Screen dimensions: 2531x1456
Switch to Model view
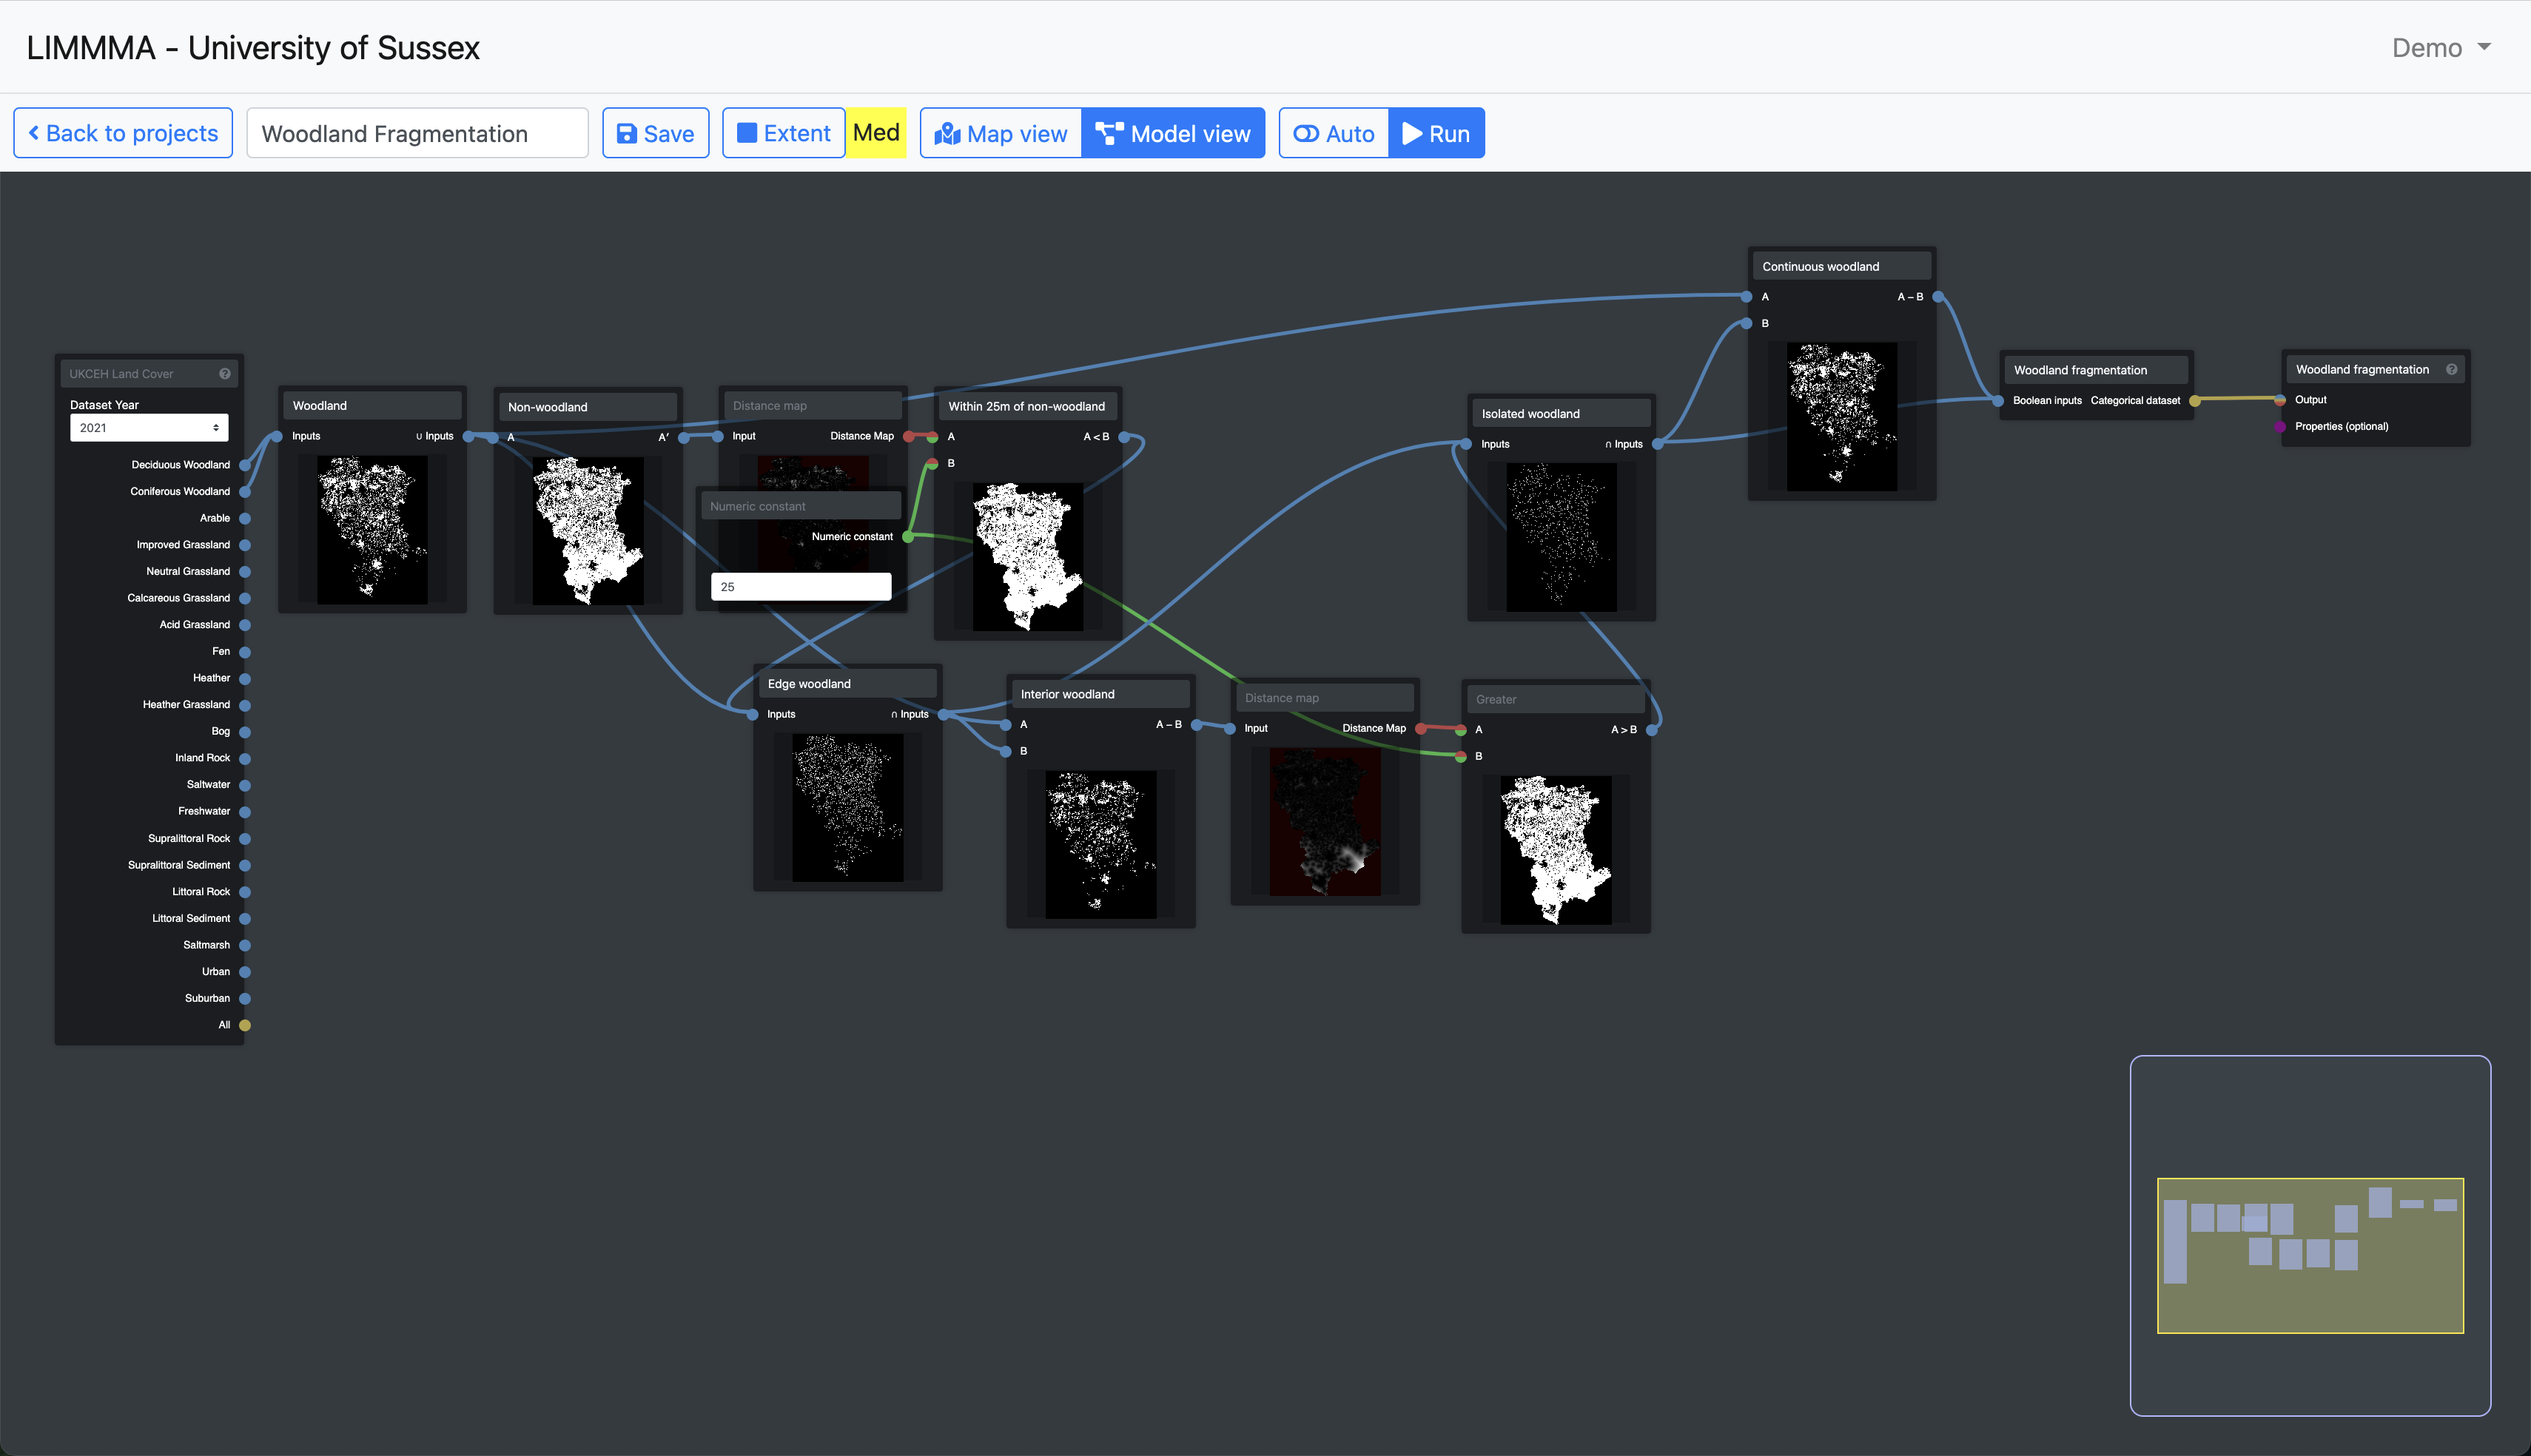pyautogui.click(x=1173, y=133)
